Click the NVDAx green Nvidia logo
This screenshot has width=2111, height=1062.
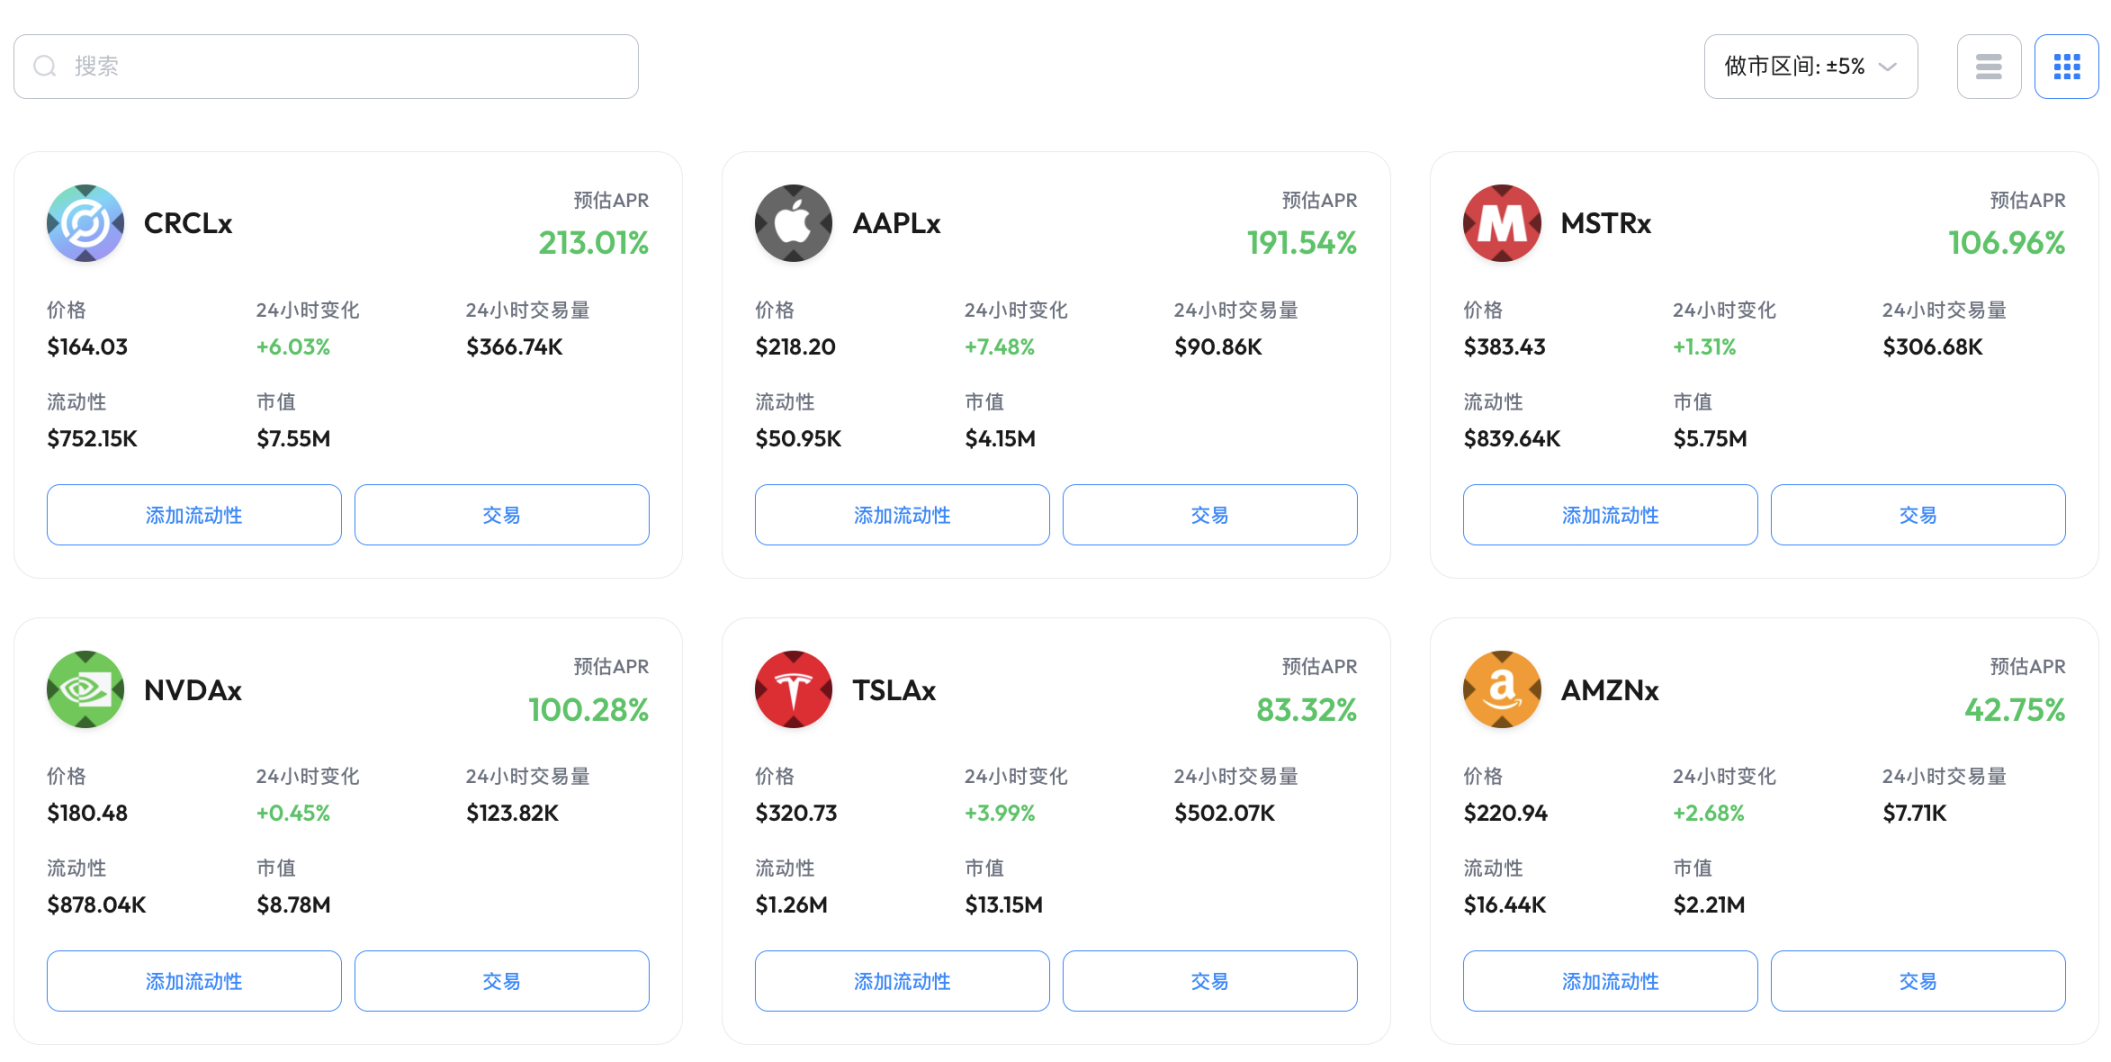click(x=85, y=690)
